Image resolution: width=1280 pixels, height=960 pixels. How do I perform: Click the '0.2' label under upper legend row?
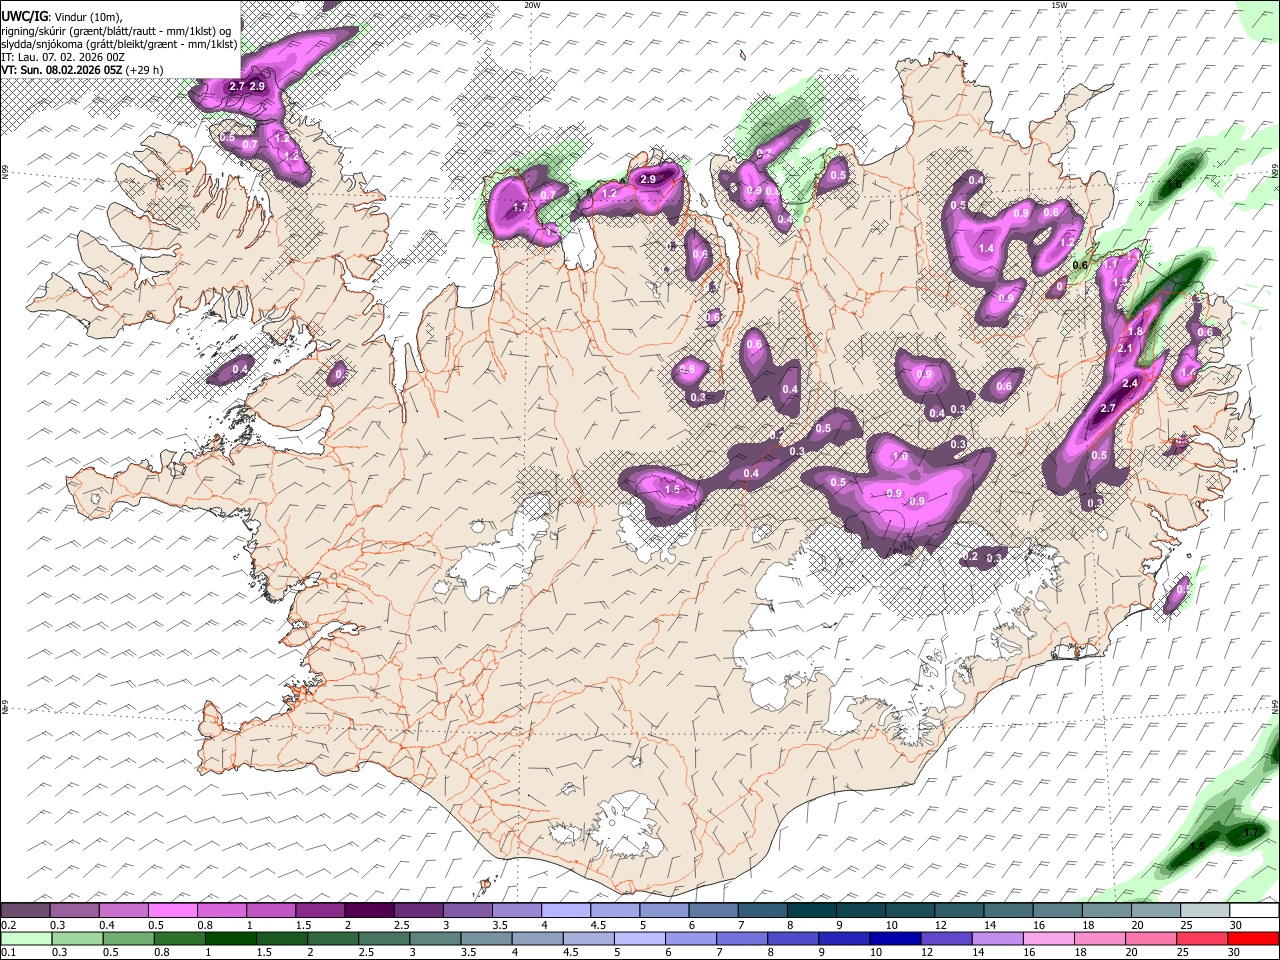click(8, 925)
